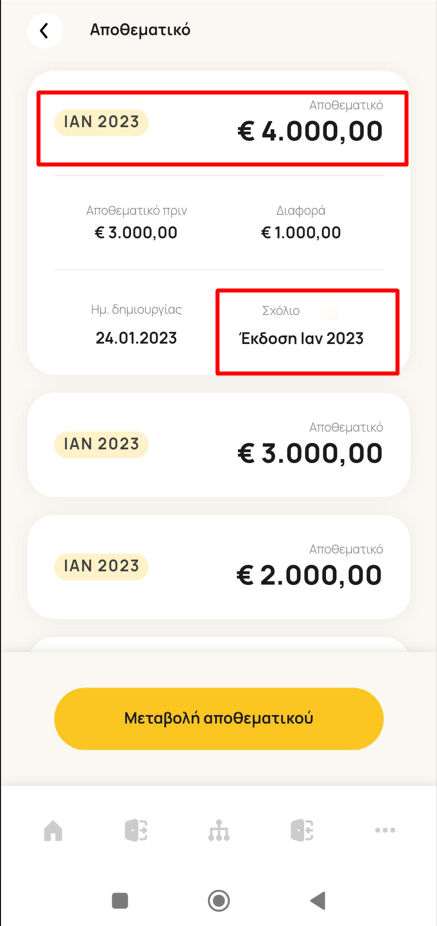
Task: Expand the € 2.000,00 reserve card
Action: coord(218,567)
